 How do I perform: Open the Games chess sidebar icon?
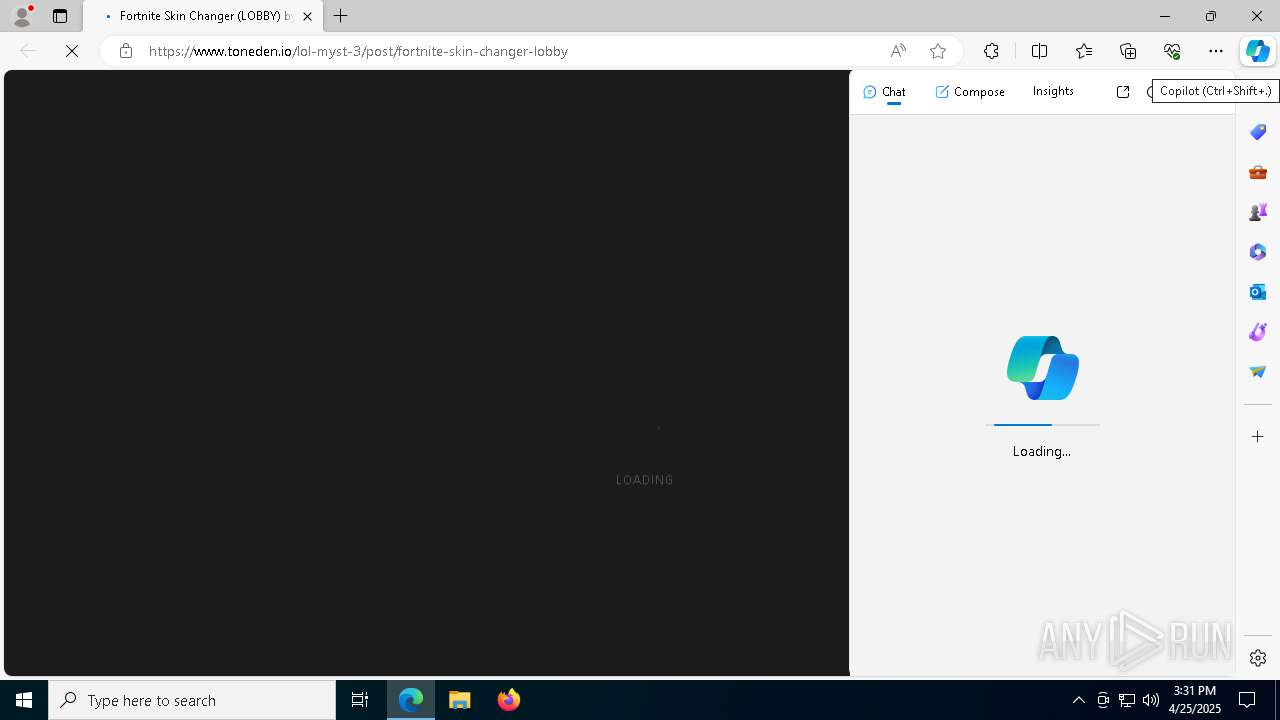tap(1258, 212)
